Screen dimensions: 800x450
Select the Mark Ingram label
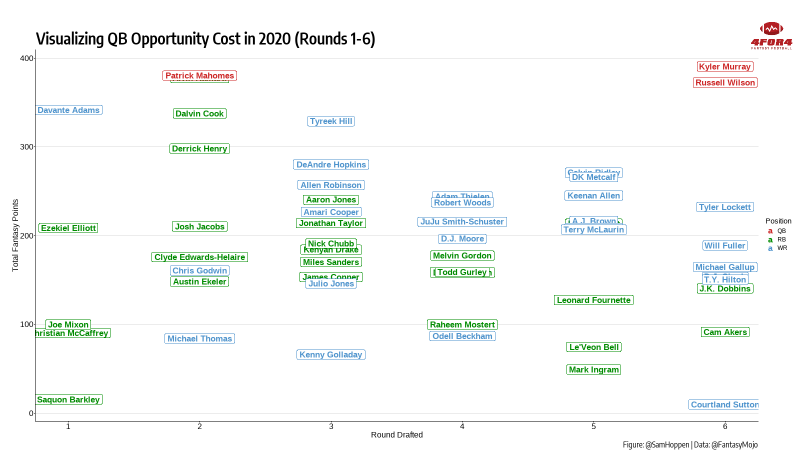coord(594,370)
